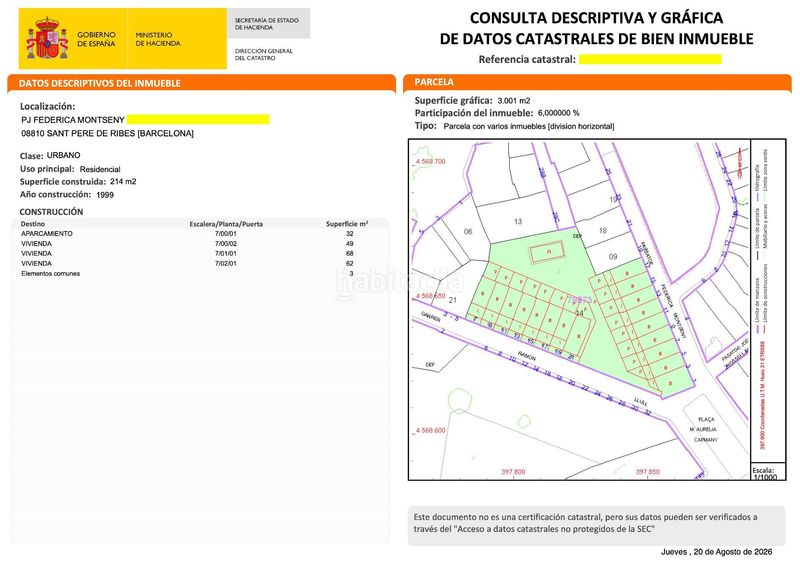Click the 'PARCELA' section header
Screen dimensions: 800x565
(x=434, y=82)
